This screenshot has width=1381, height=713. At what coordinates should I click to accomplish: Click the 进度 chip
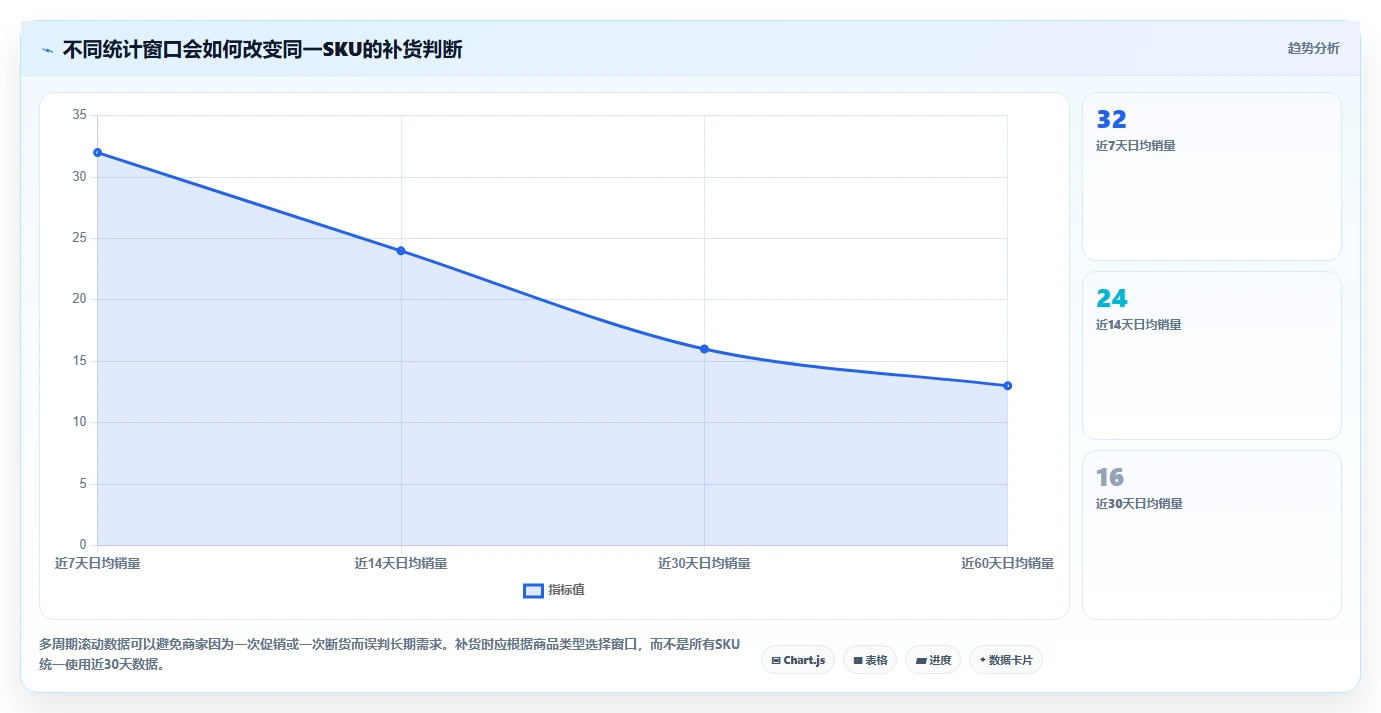933,660
